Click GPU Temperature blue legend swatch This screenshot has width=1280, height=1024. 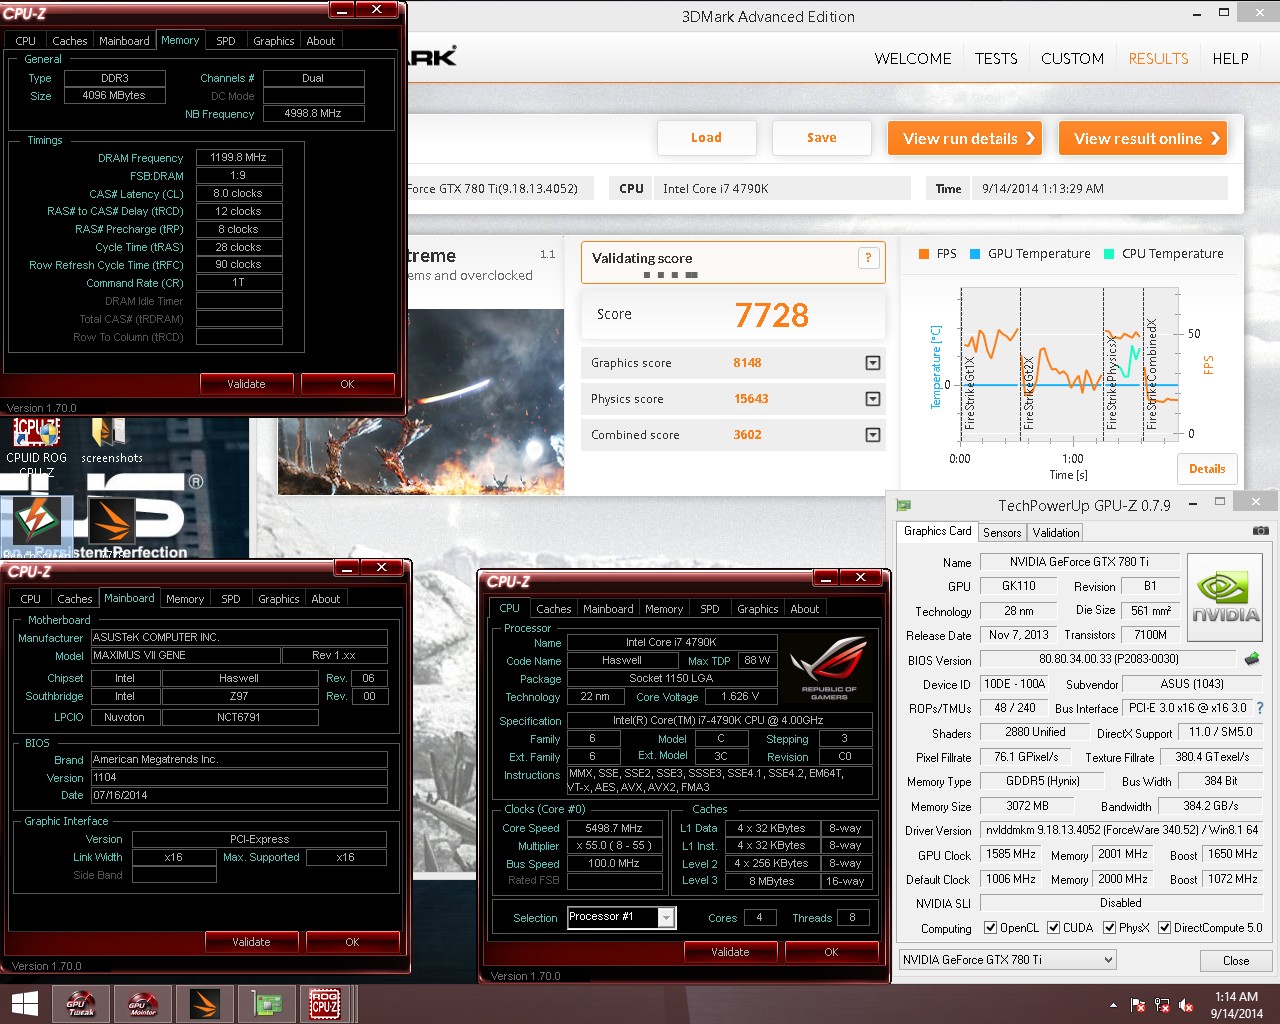point(975,254)
